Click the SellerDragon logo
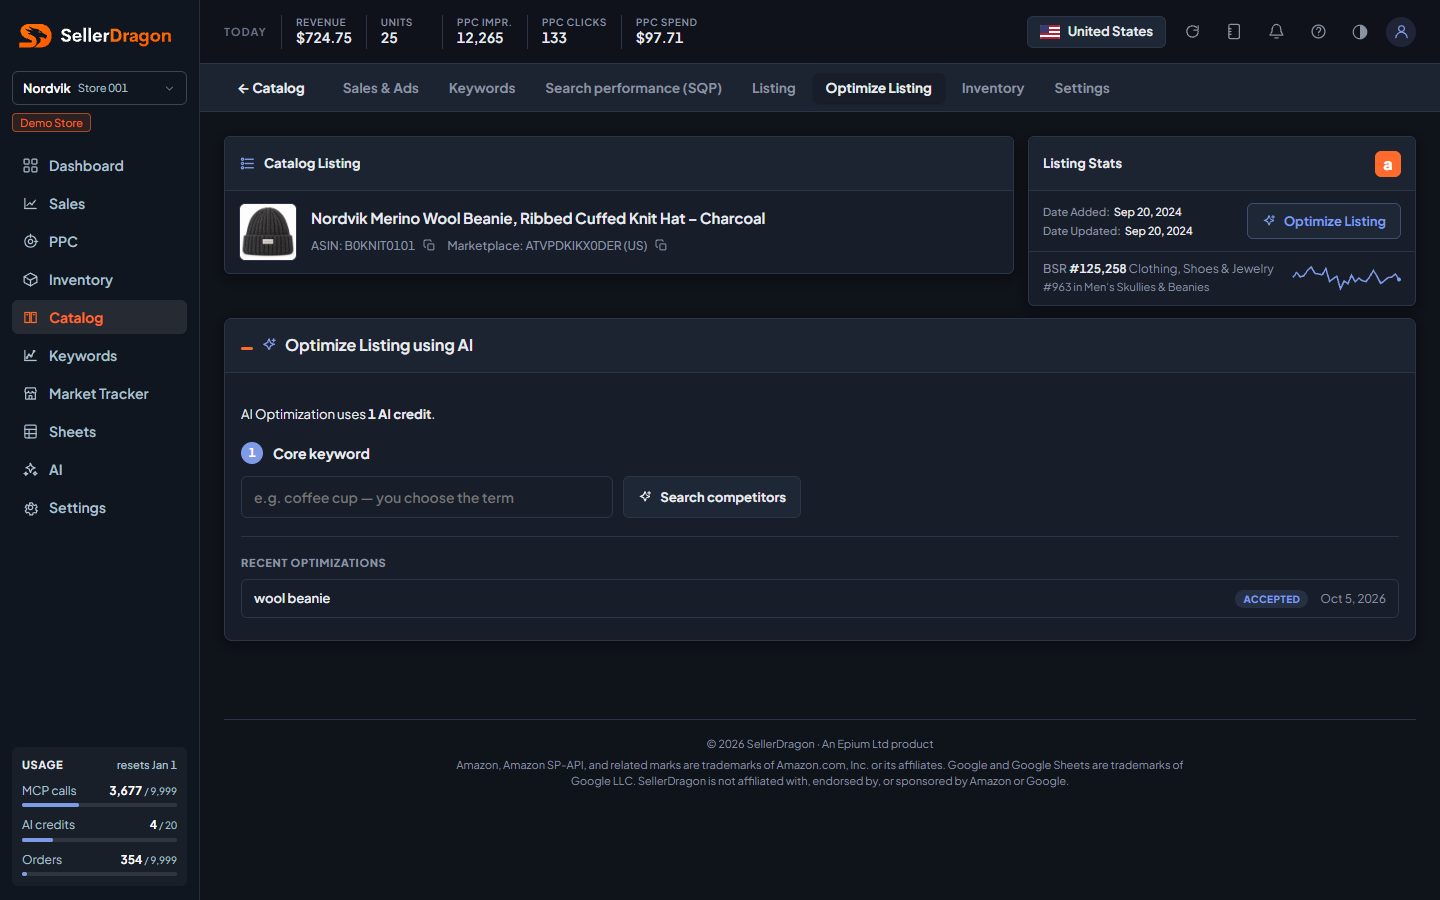The height and width of the screenshot is (900, 1440). [x=96, y=36]
